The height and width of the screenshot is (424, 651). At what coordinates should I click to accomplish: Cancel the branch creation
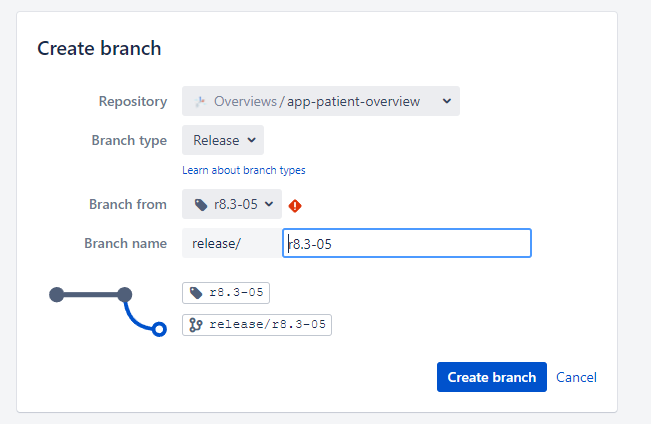tap(576, 377)
